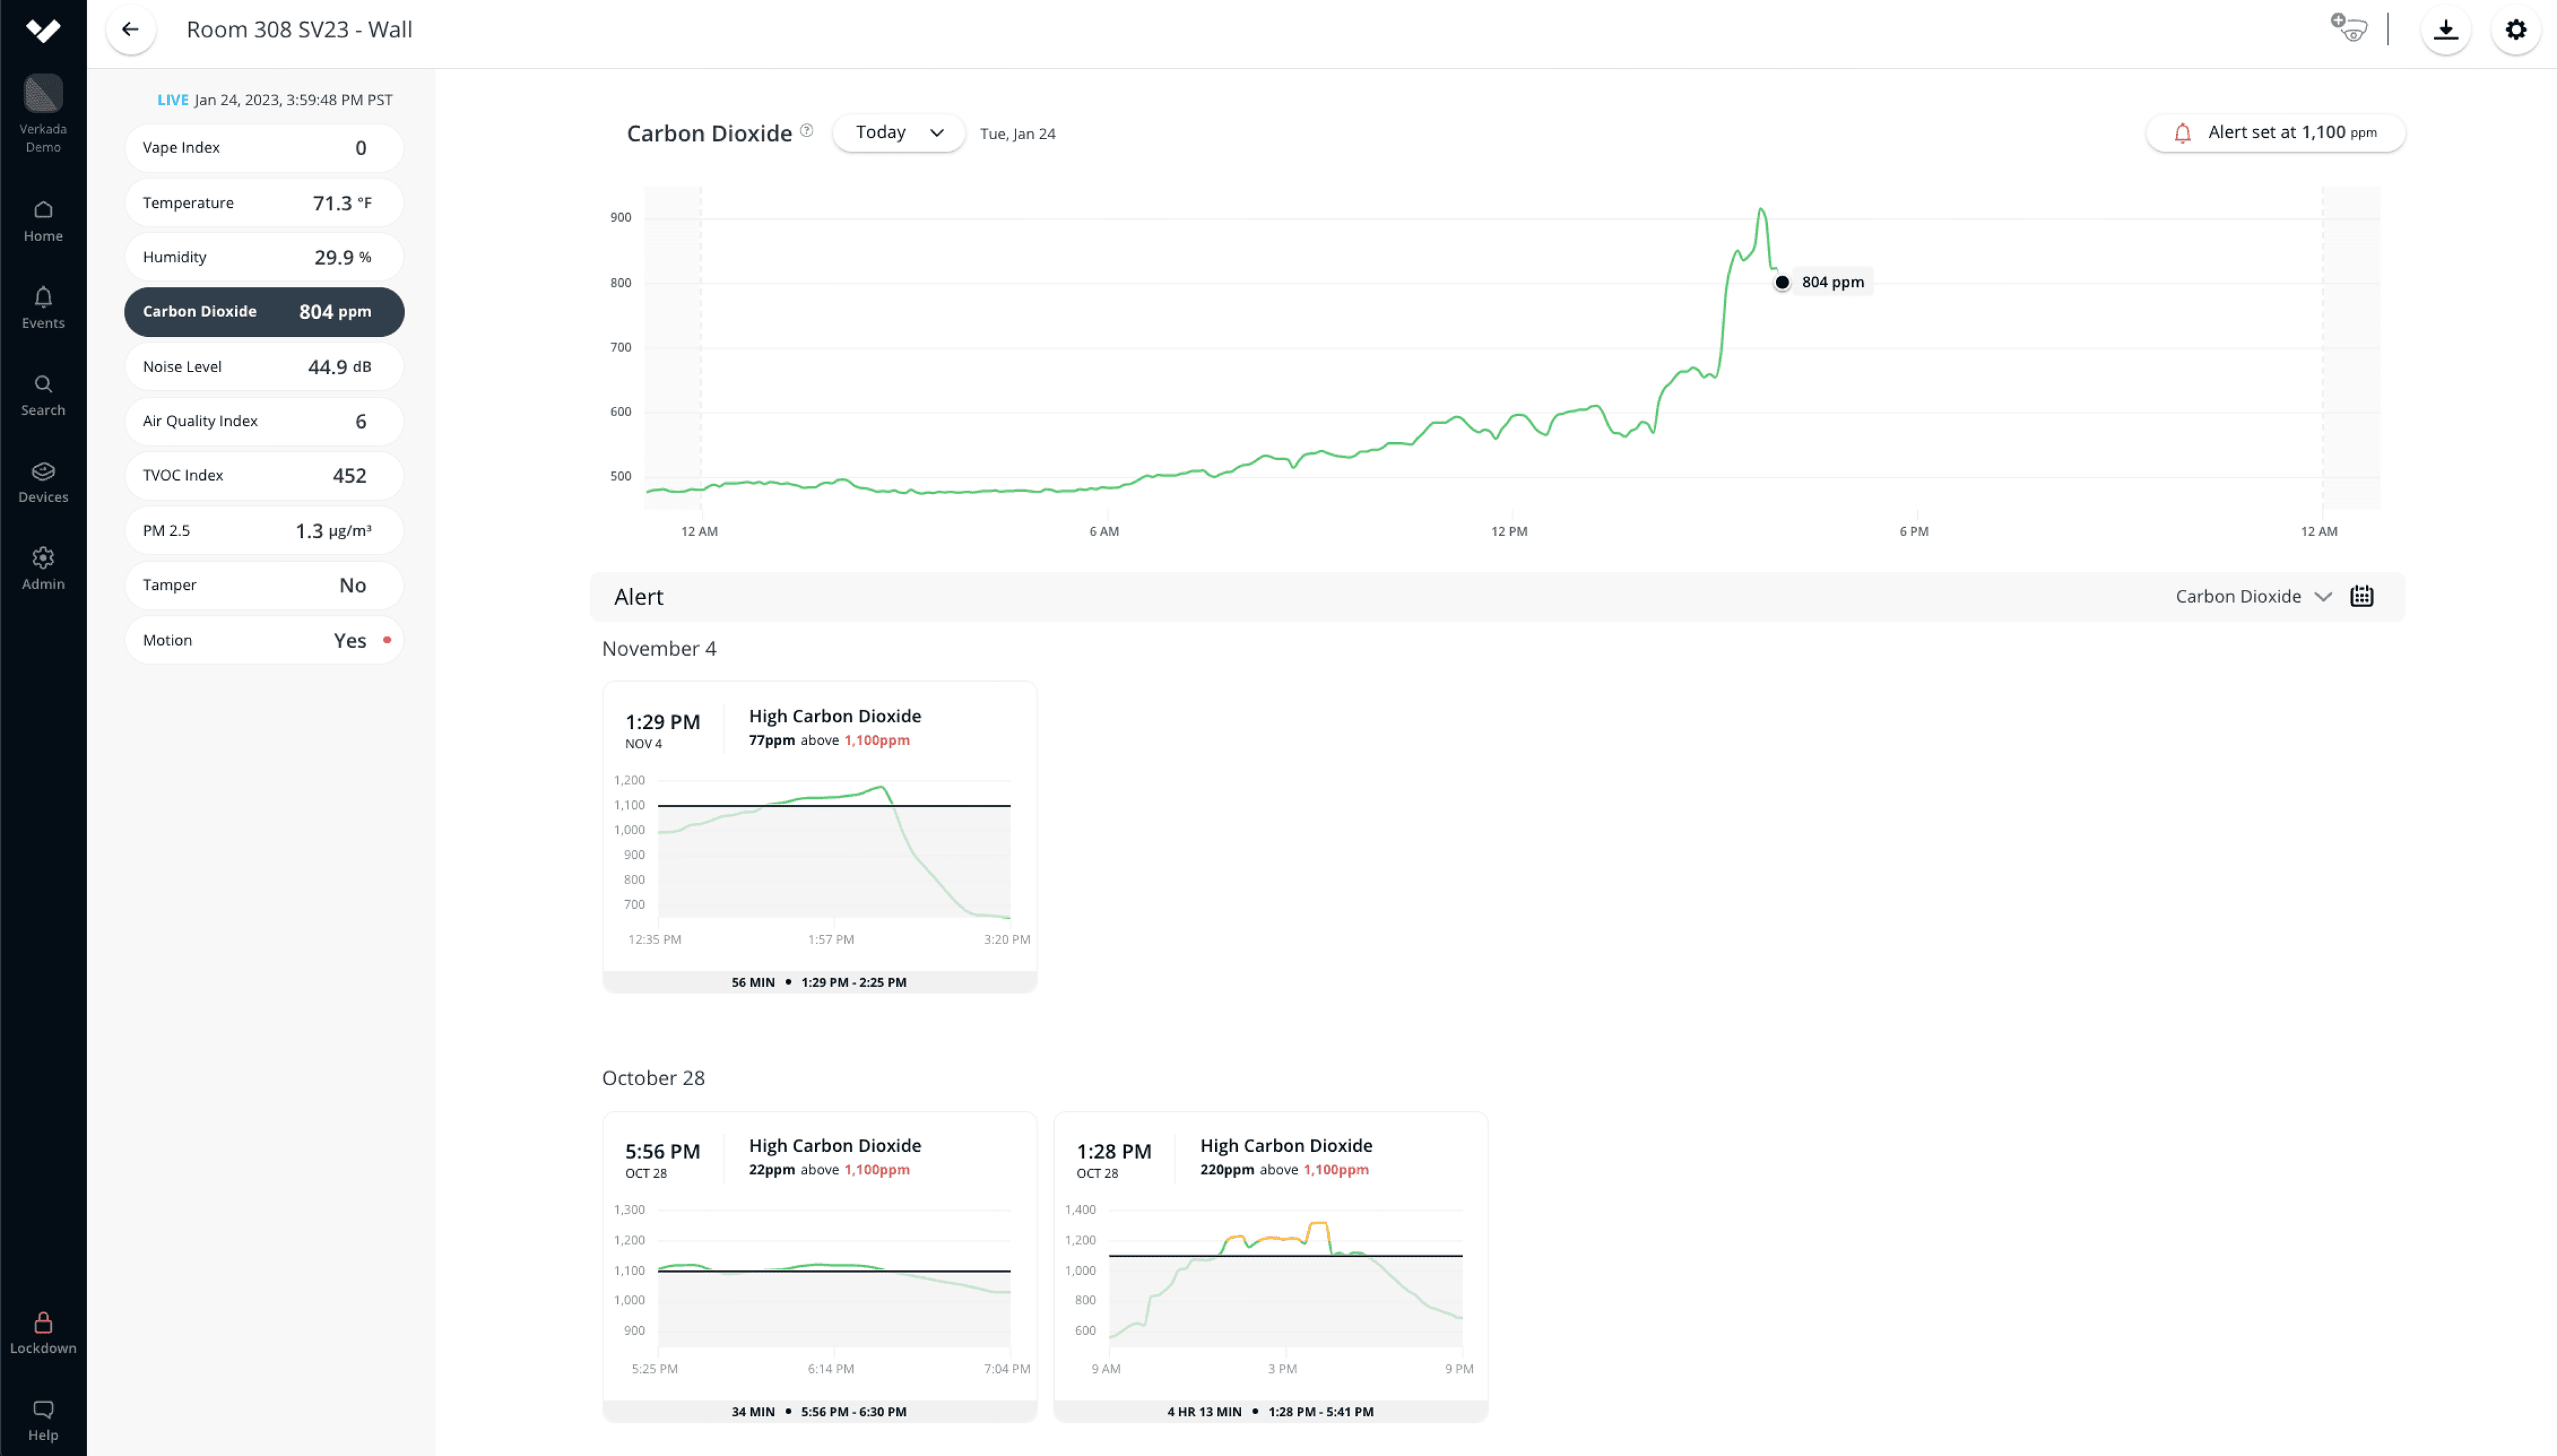Expand the Today date range dropdown

pos(898,133)
